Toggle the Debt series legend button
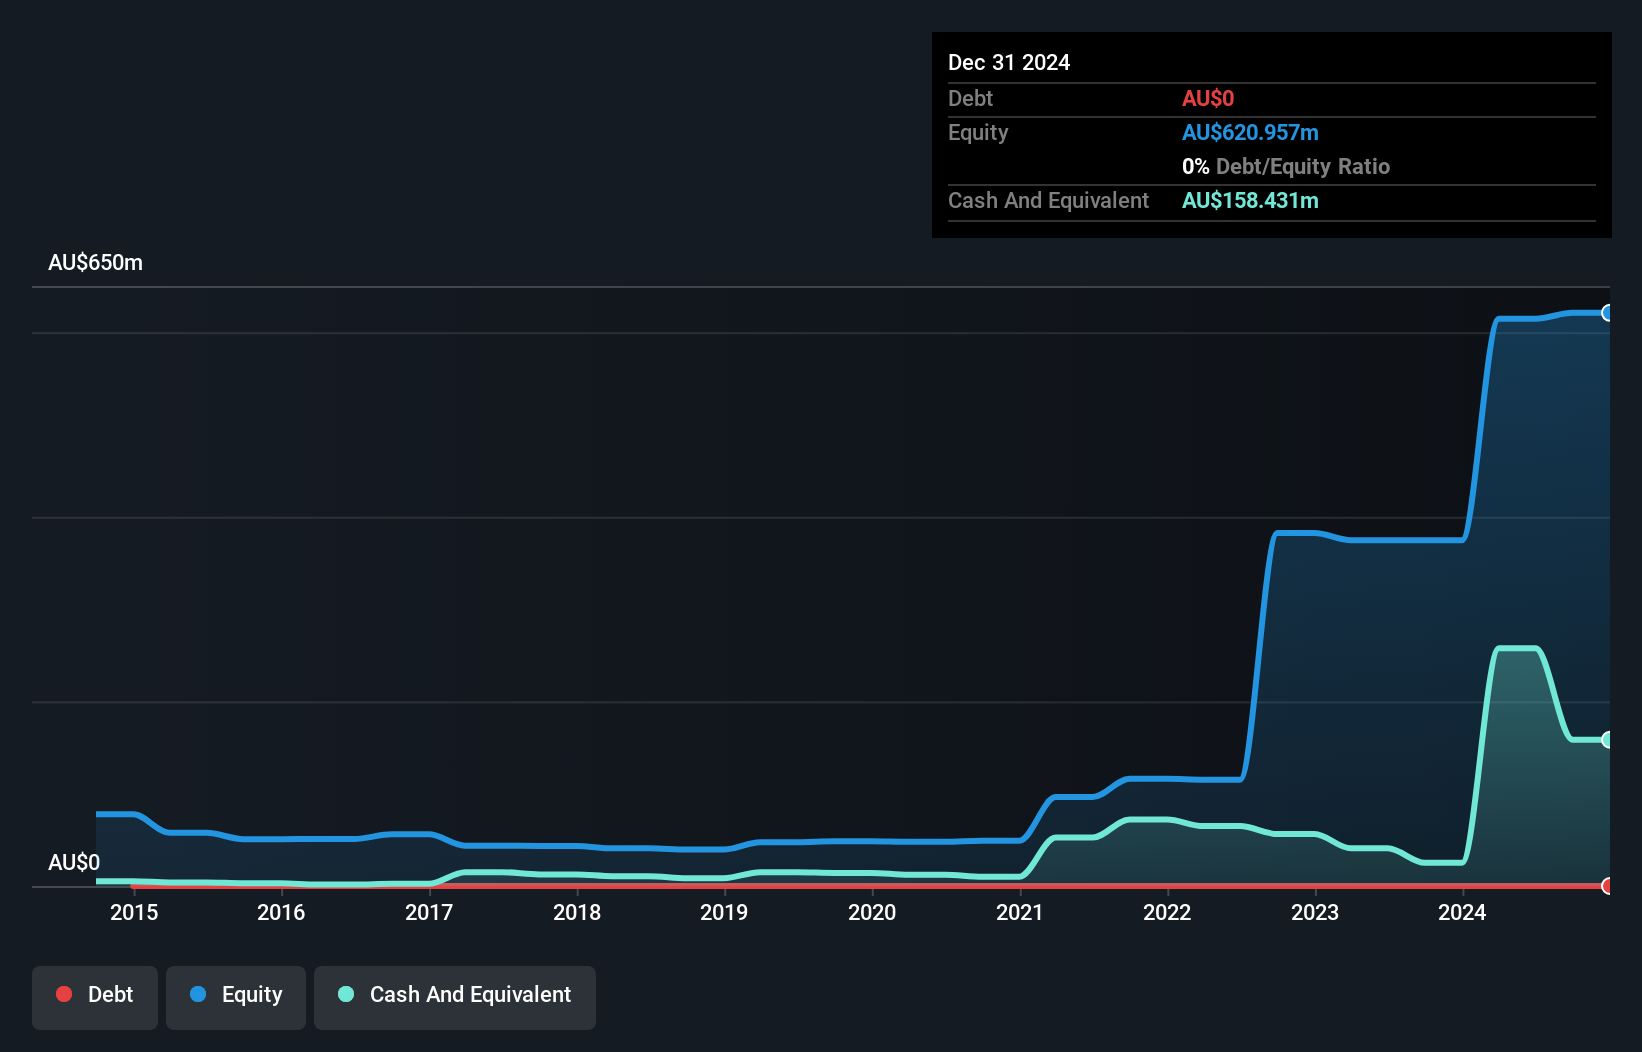 pyautogui.click(x=95, y=997)
